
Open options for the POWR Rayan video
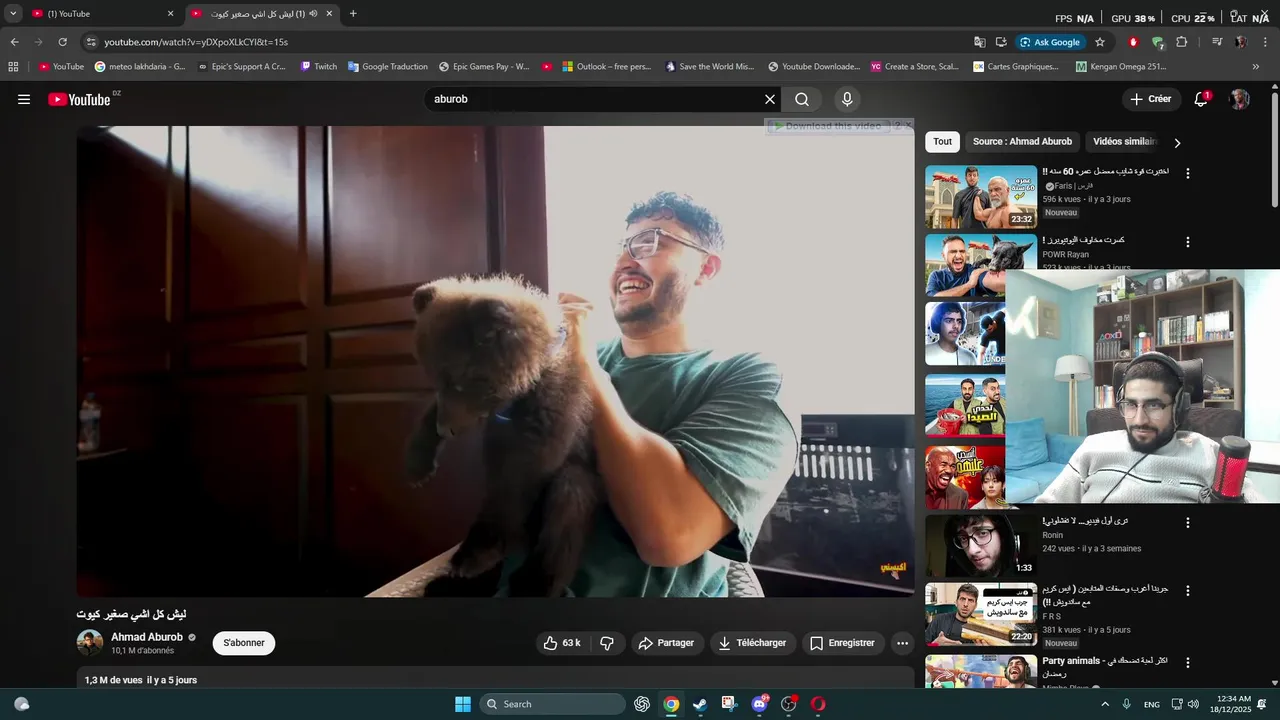pyautogui.click(x=1188, y=242)
